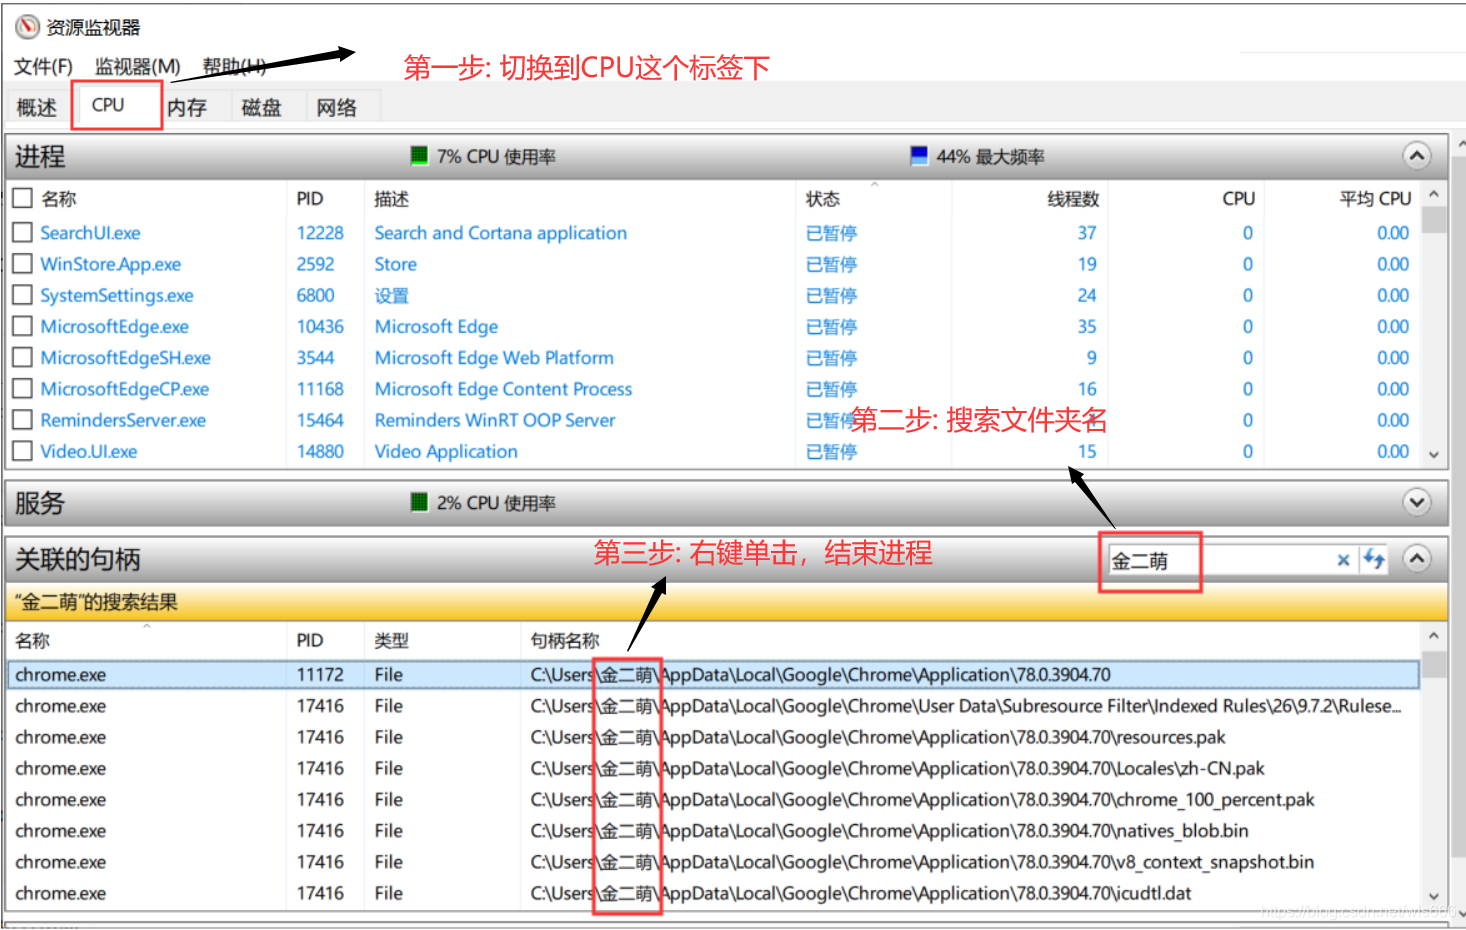Viewport: 1466px width, 930px height.
Task: Select the chrome.exe handle row with PID 11172
Action: 713,674
